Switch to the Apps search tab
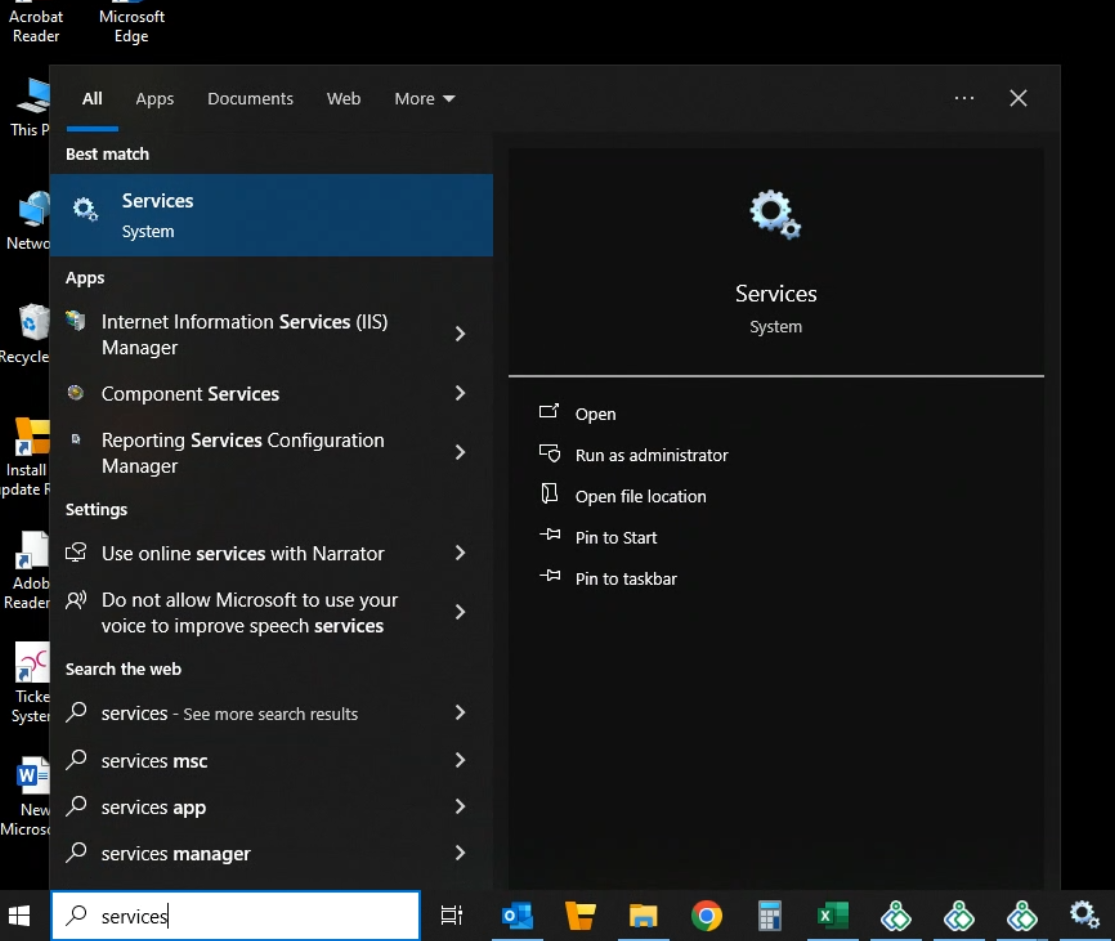The width and height of the screenshot is (1115, 941). tap(154, 99)
